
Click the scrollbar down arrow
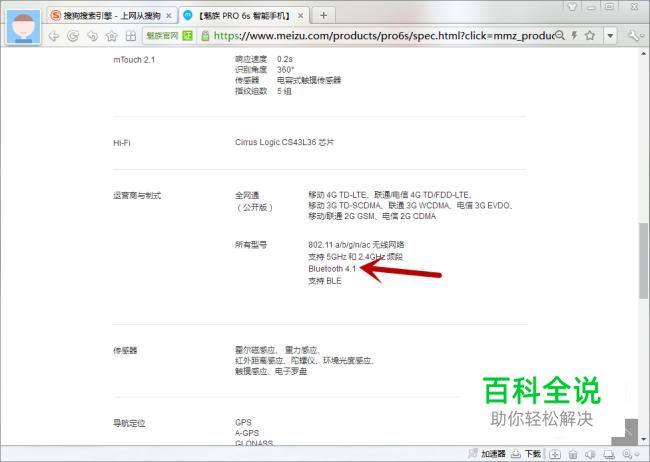point(643,439)
